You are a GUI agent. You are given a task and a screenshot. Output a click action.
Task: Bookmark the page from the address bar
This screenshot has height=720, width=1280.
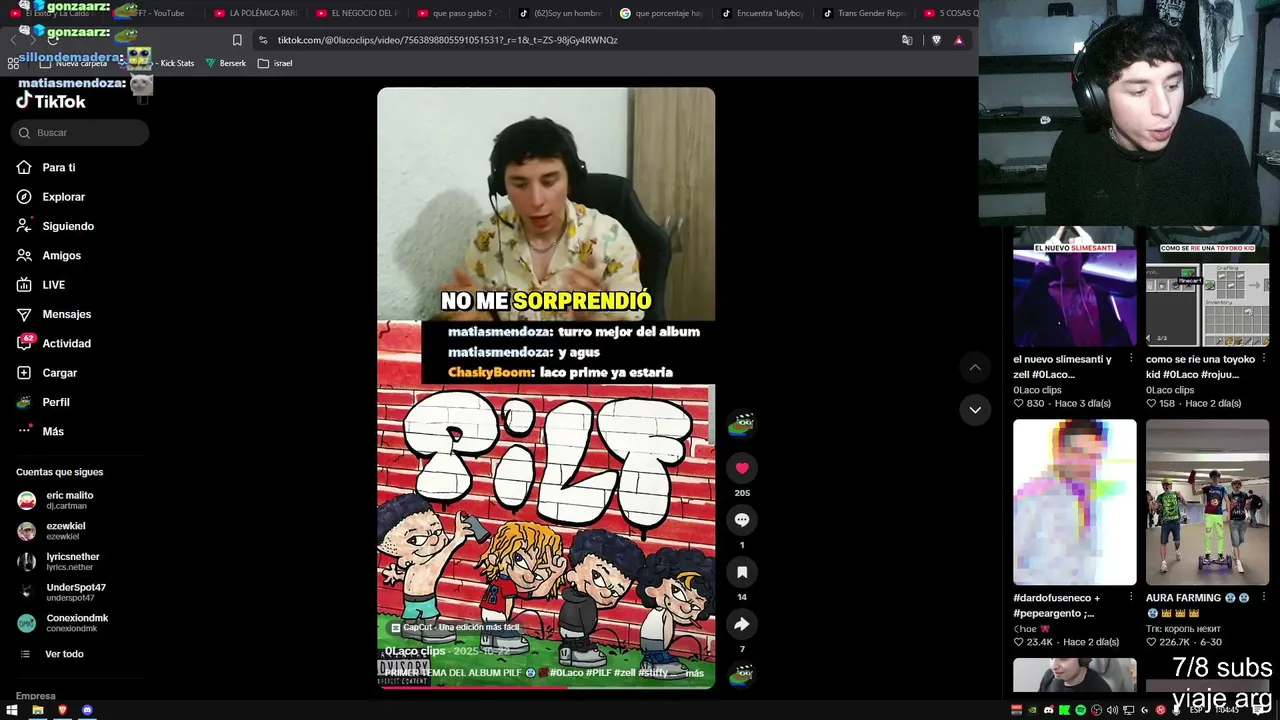point(237,40)
